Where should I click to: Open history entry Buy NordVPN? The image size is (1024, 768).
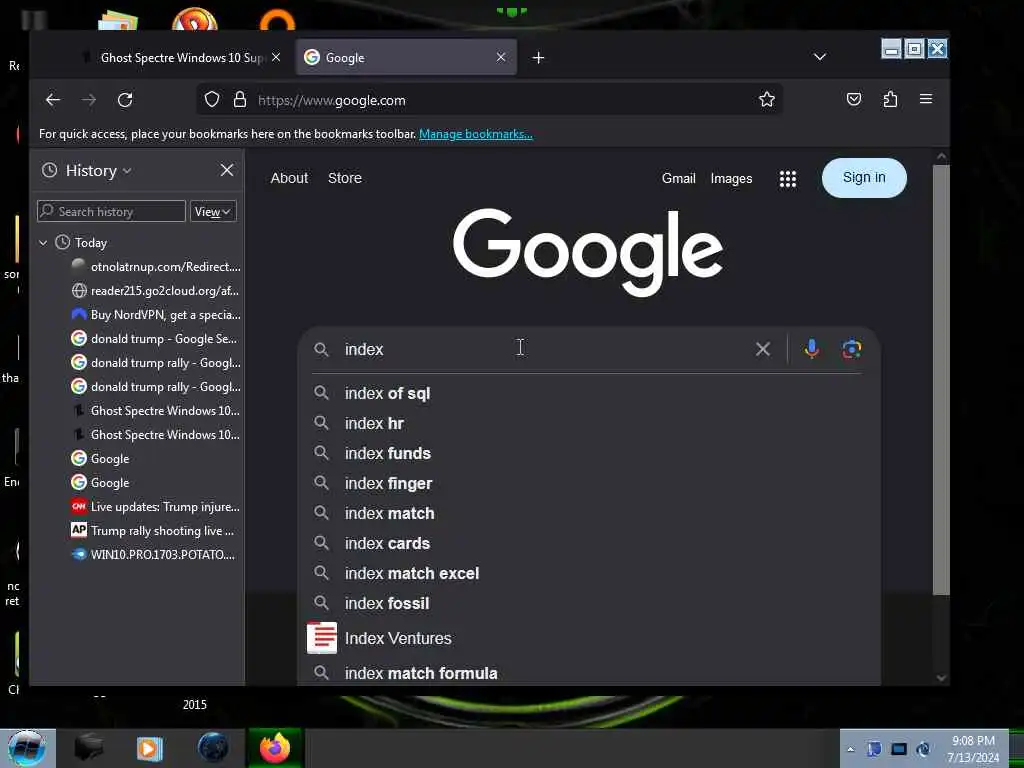click(155, 315)
